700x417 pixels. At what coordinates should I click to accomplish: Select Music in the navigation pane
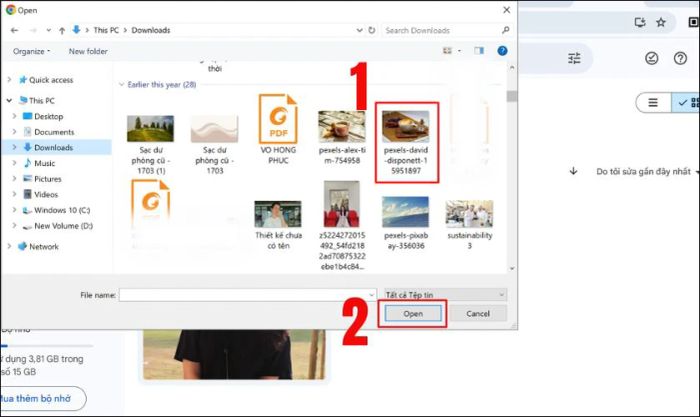(x=44, y=163)
